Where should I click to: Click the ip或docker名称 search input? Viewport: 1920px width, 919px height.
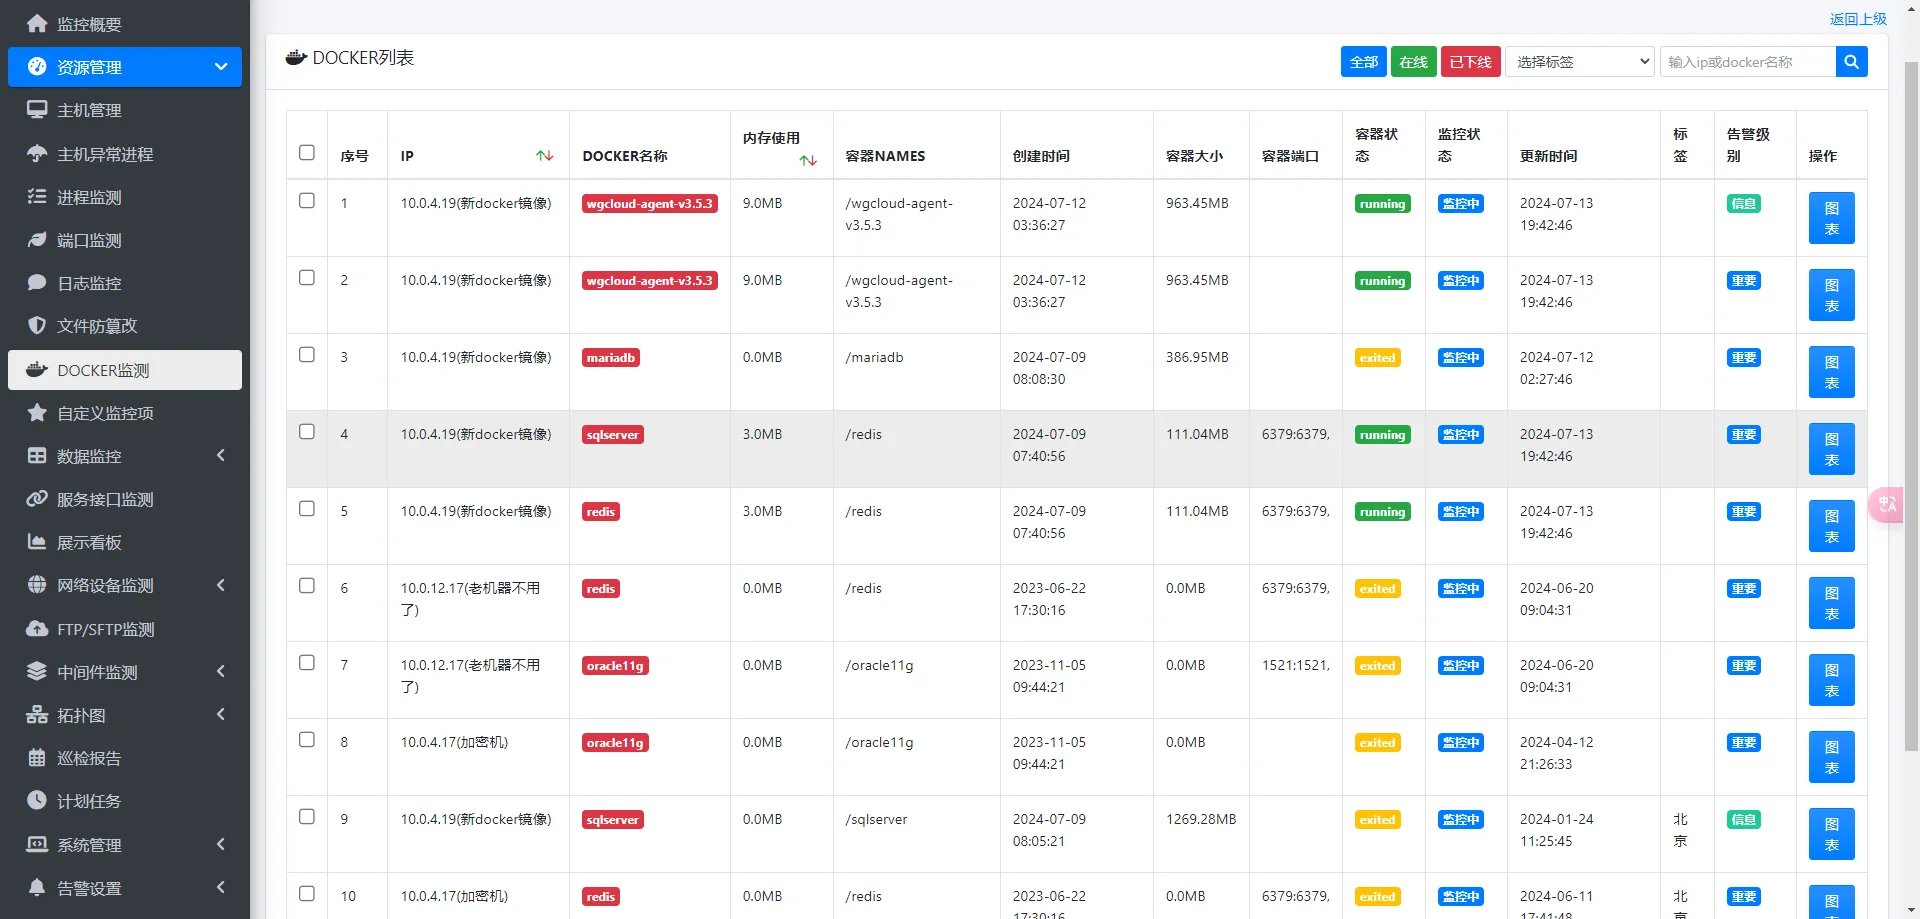[1748, 62]
